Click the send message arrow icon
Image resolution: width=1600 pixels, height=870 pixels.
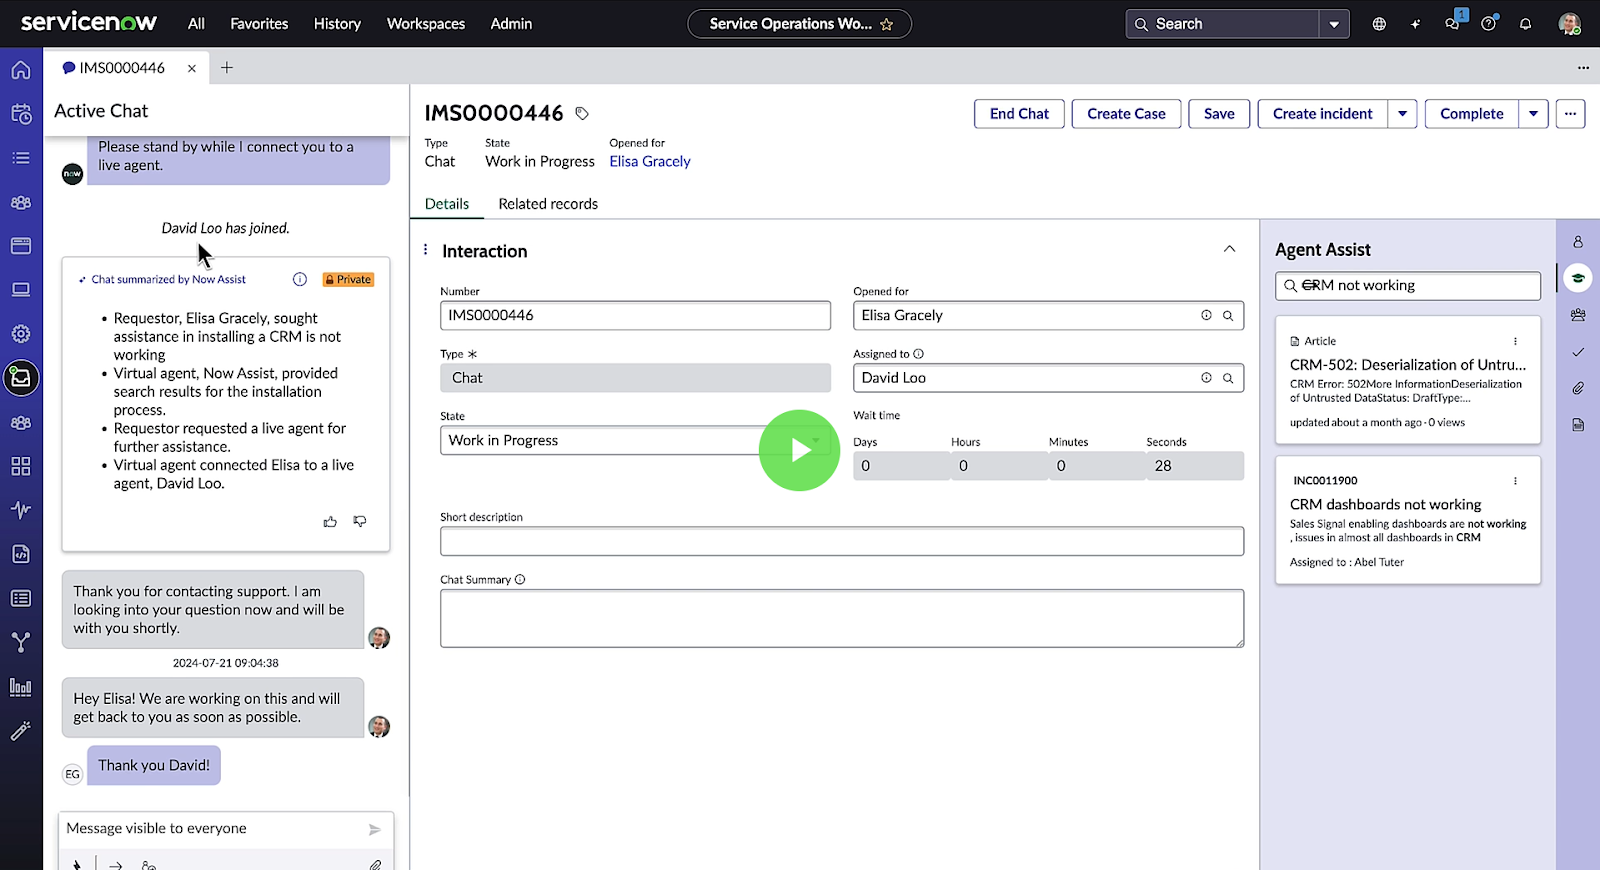tap(374, 829)
